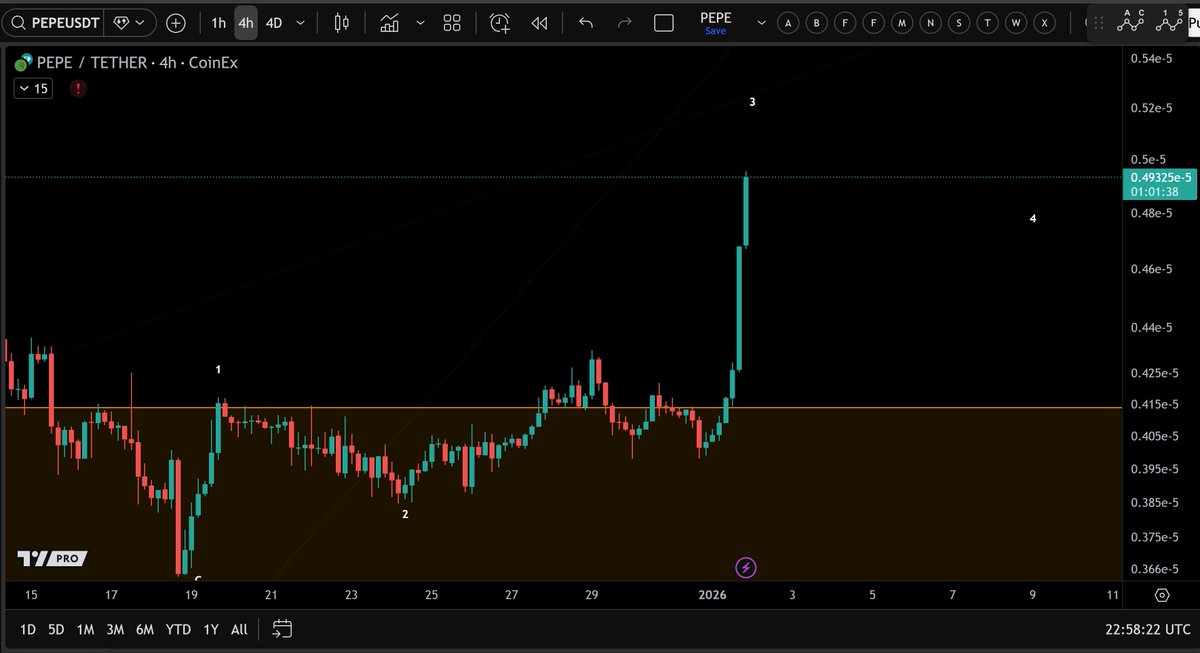Click the purple lightning bolt event icon
1200x653 pixels.
(746, 568)
